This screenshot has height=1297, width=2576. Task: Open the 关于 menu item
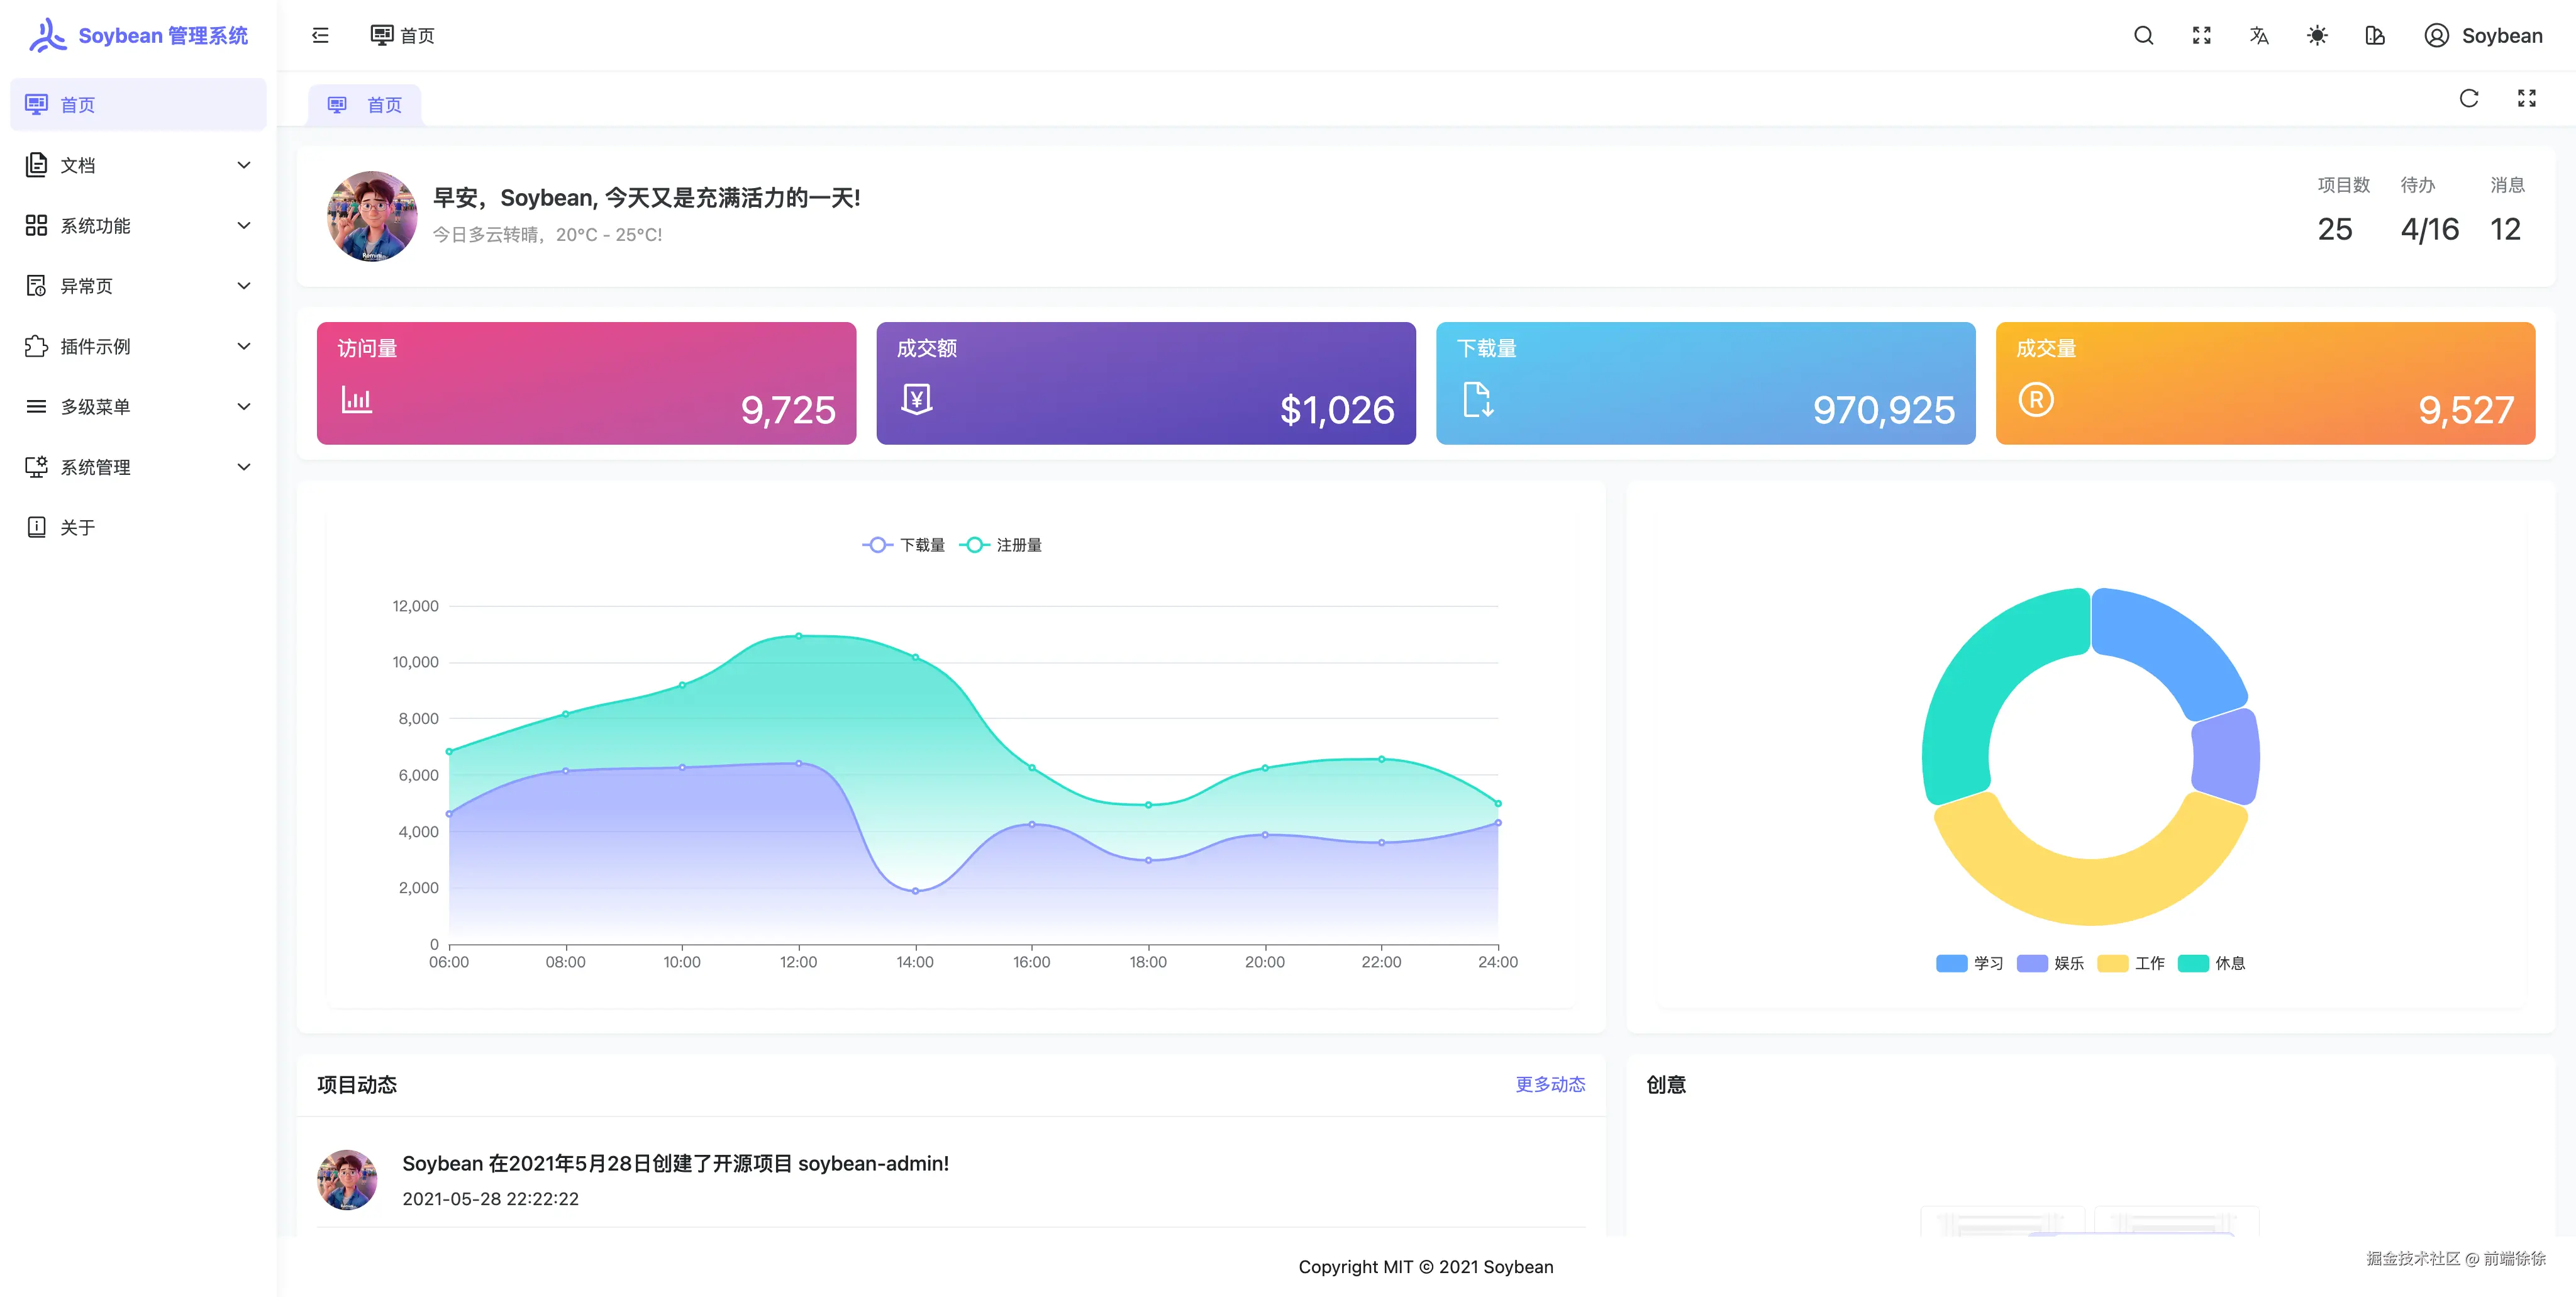[x=78, y=527]
